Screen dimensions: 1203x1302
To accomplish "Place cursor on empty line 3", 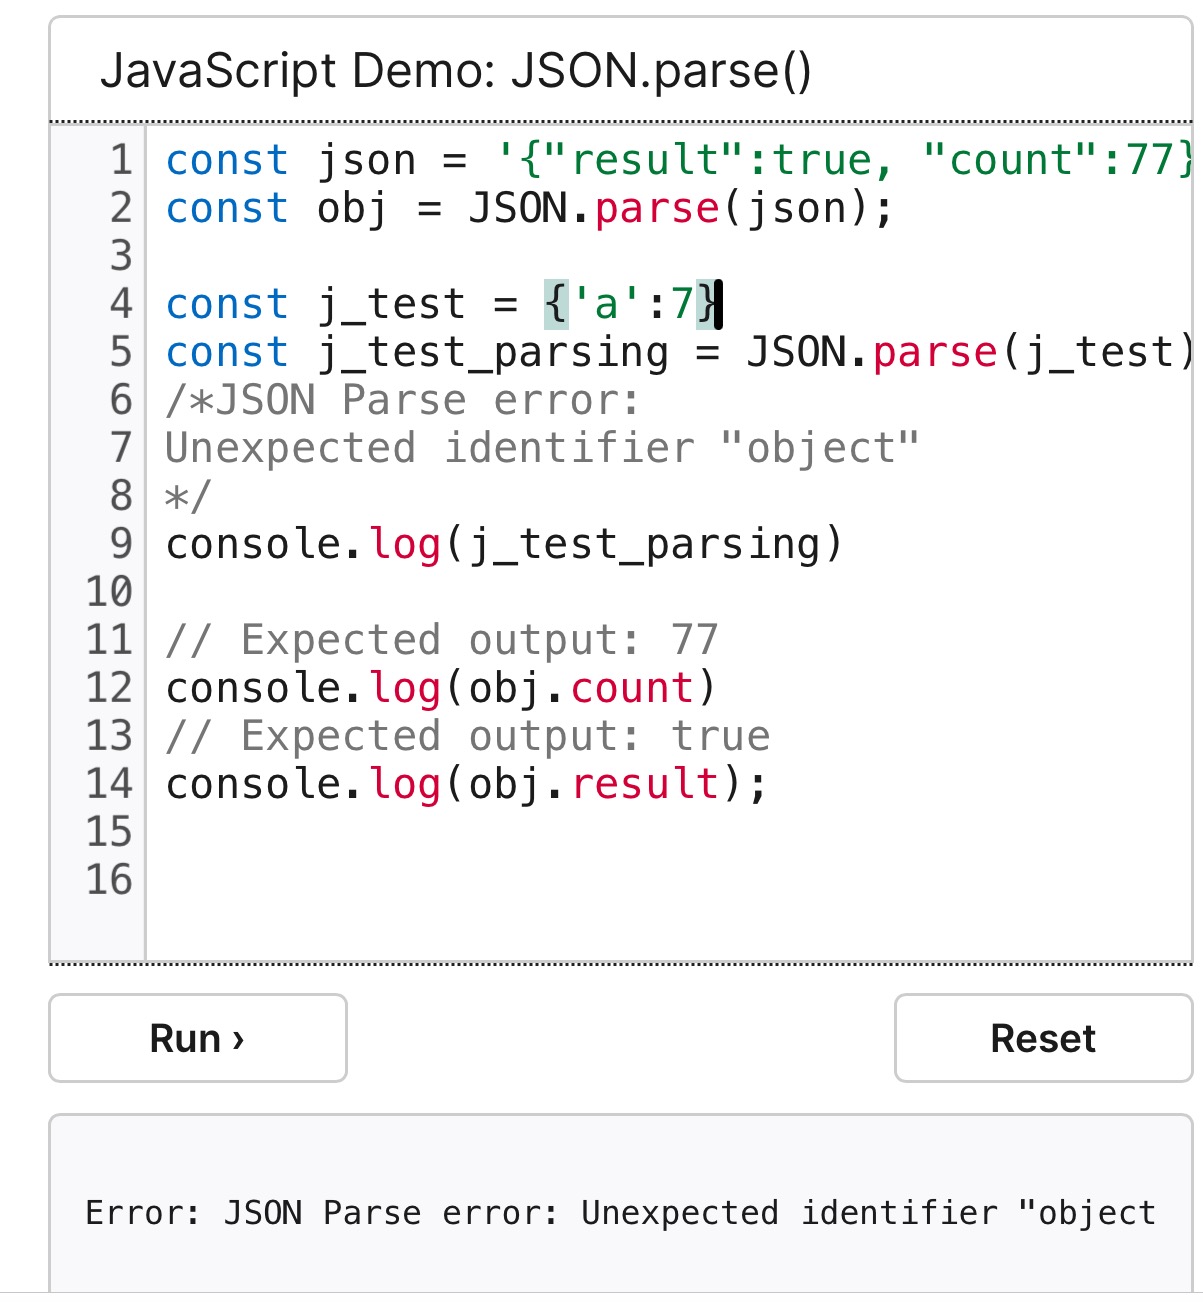I will (x=670, y=256).
